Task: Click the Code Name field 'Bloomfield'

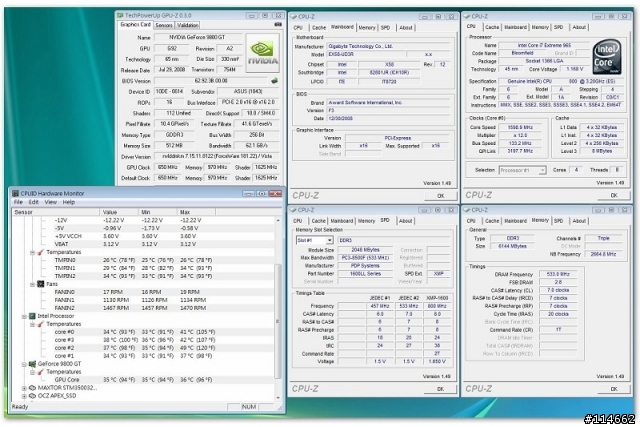Action: click(522, 53)
